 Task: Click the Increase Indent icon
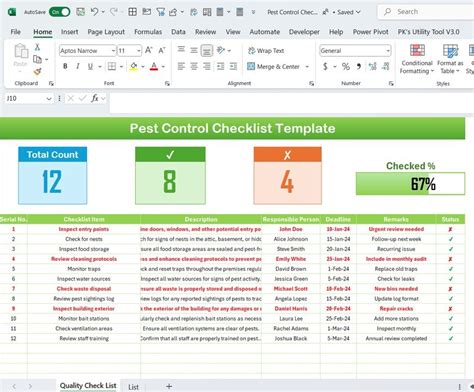[233, 66]
